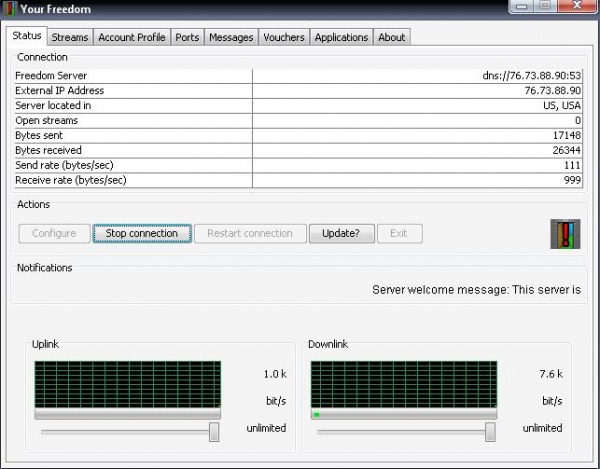Select the Freedom Server value dns://76.73.88.90:53

532,76
